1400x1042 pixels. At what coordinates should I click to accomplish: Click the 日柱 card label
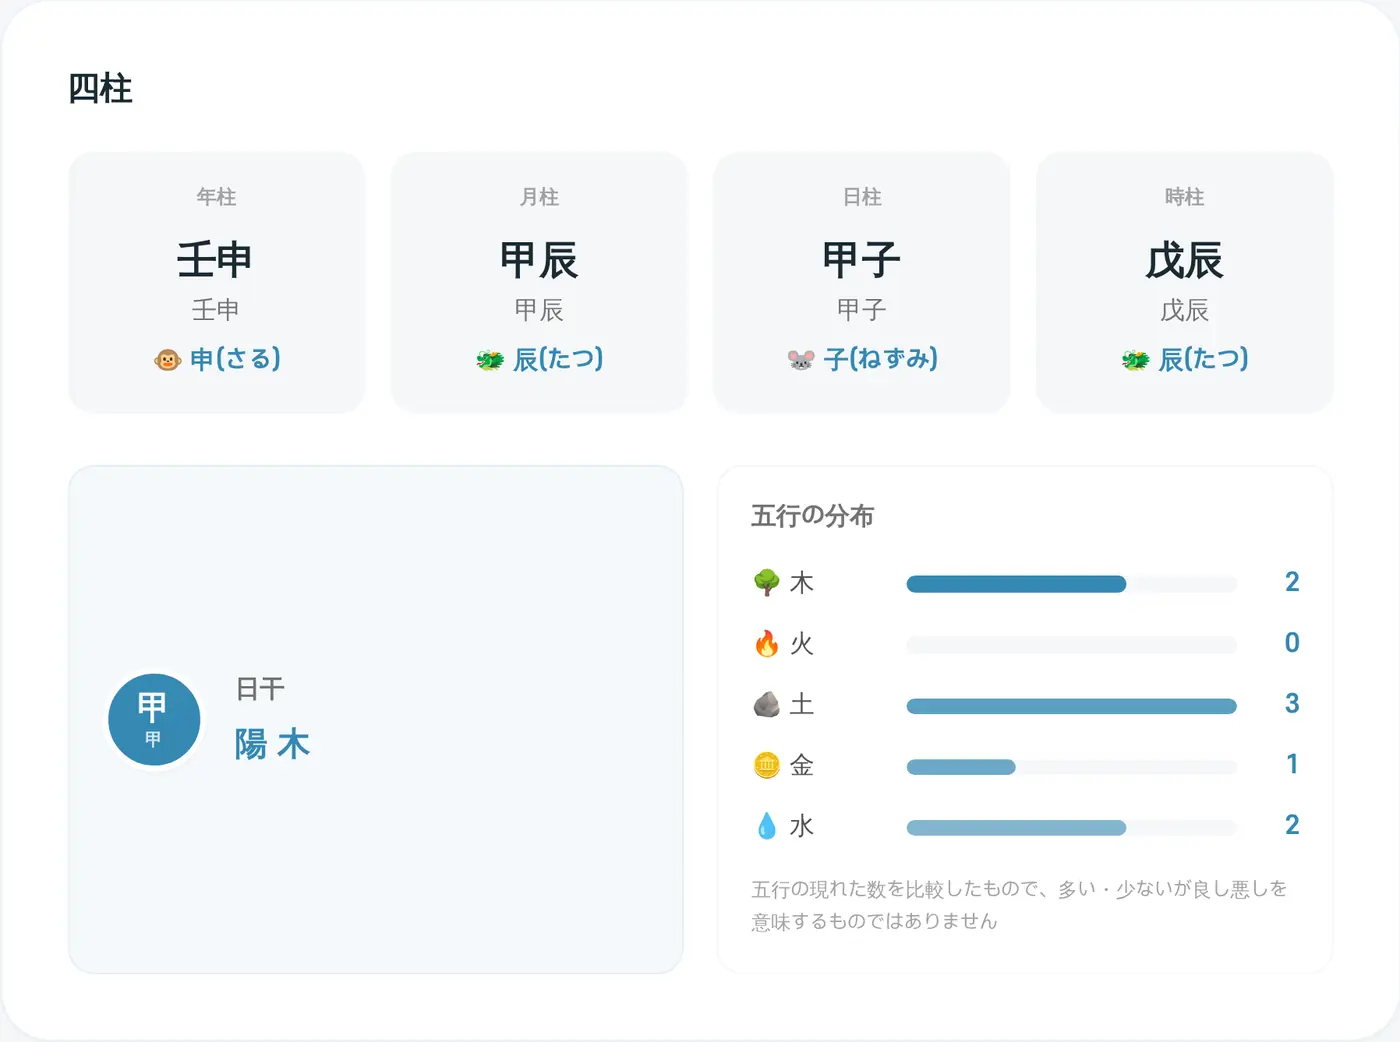(862, 197)
